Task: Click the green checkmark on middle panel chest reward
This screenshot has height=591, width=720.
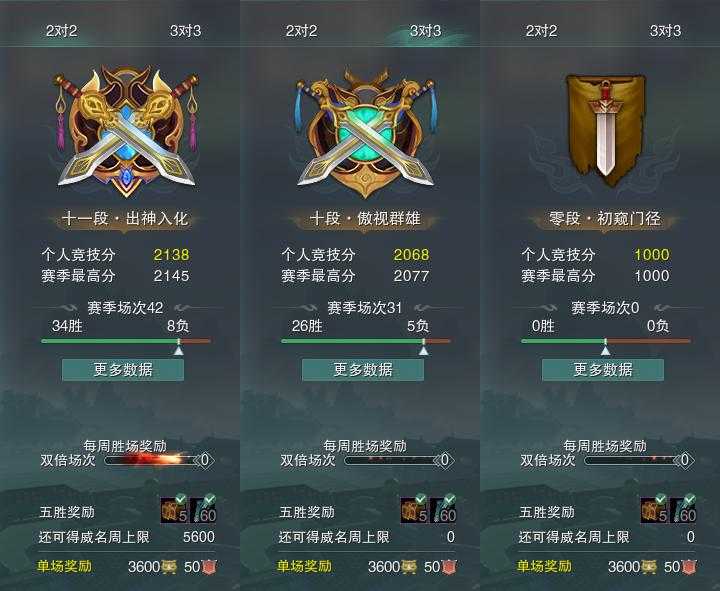Action: pyautogui.click(x=421, y=499)
